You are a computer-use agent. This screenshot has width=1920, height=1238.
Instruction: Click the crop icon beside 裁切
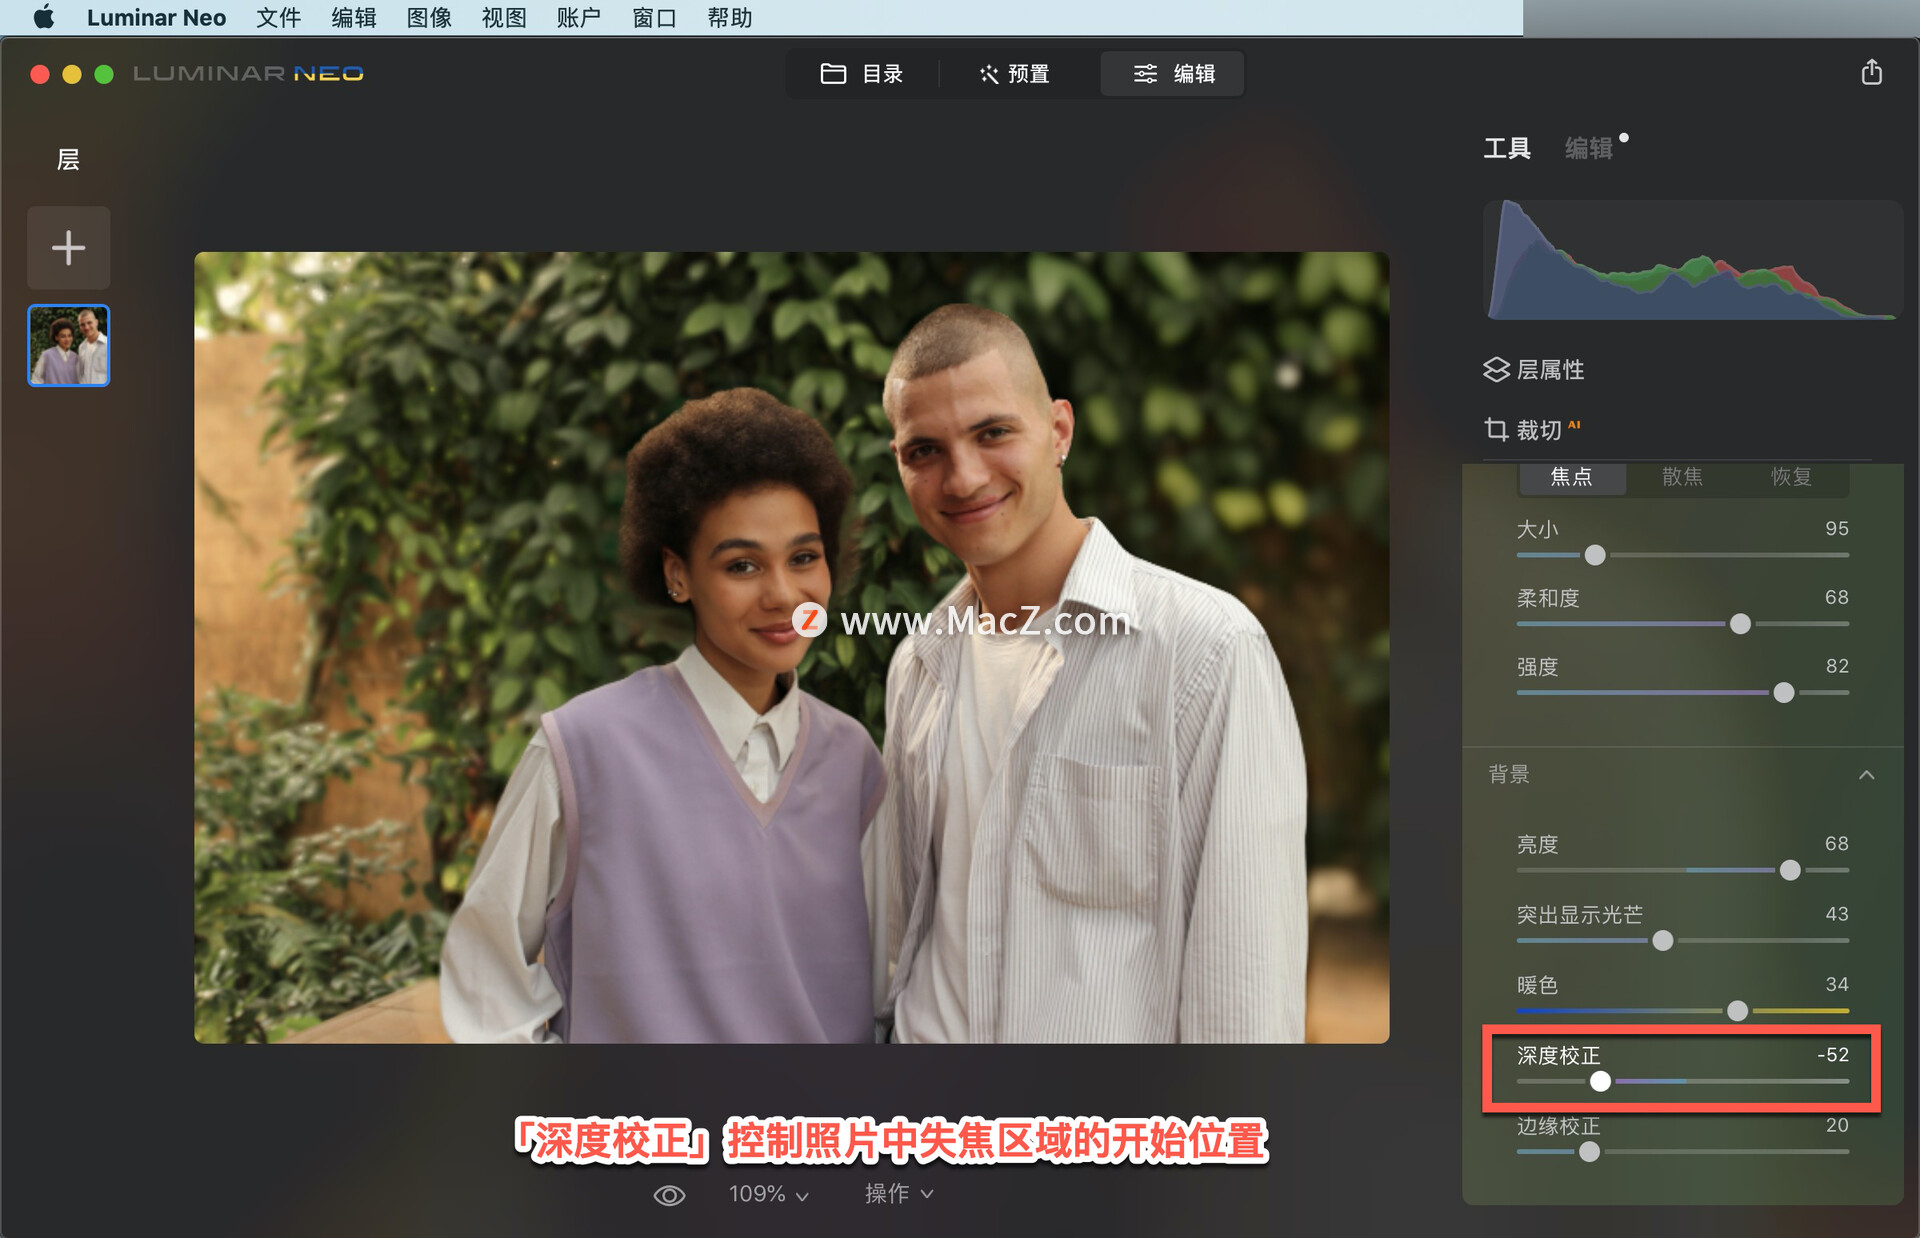(1496, 430)
